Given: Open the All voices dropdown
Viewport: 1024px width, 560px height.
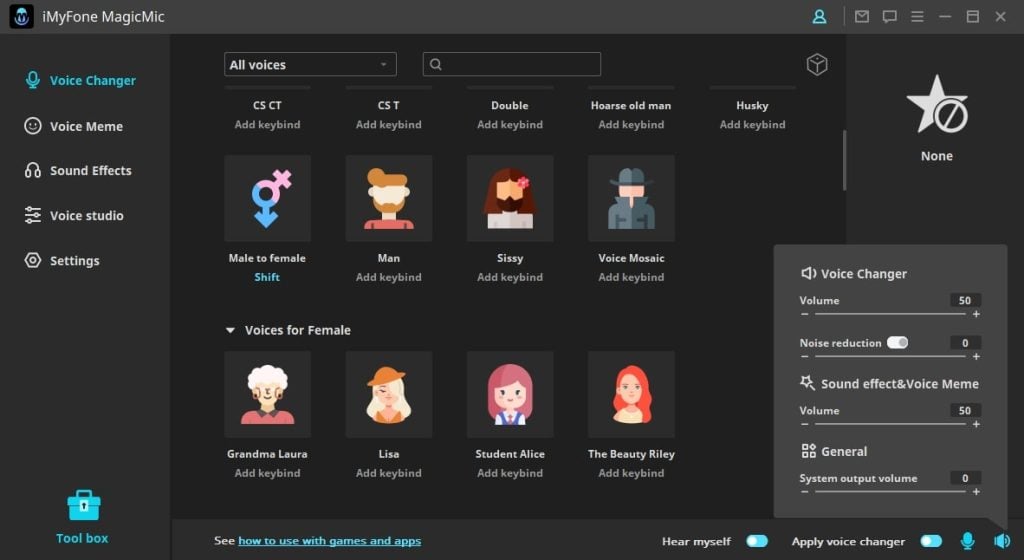Looking at the screenshot, I should [x=310, y=64].
